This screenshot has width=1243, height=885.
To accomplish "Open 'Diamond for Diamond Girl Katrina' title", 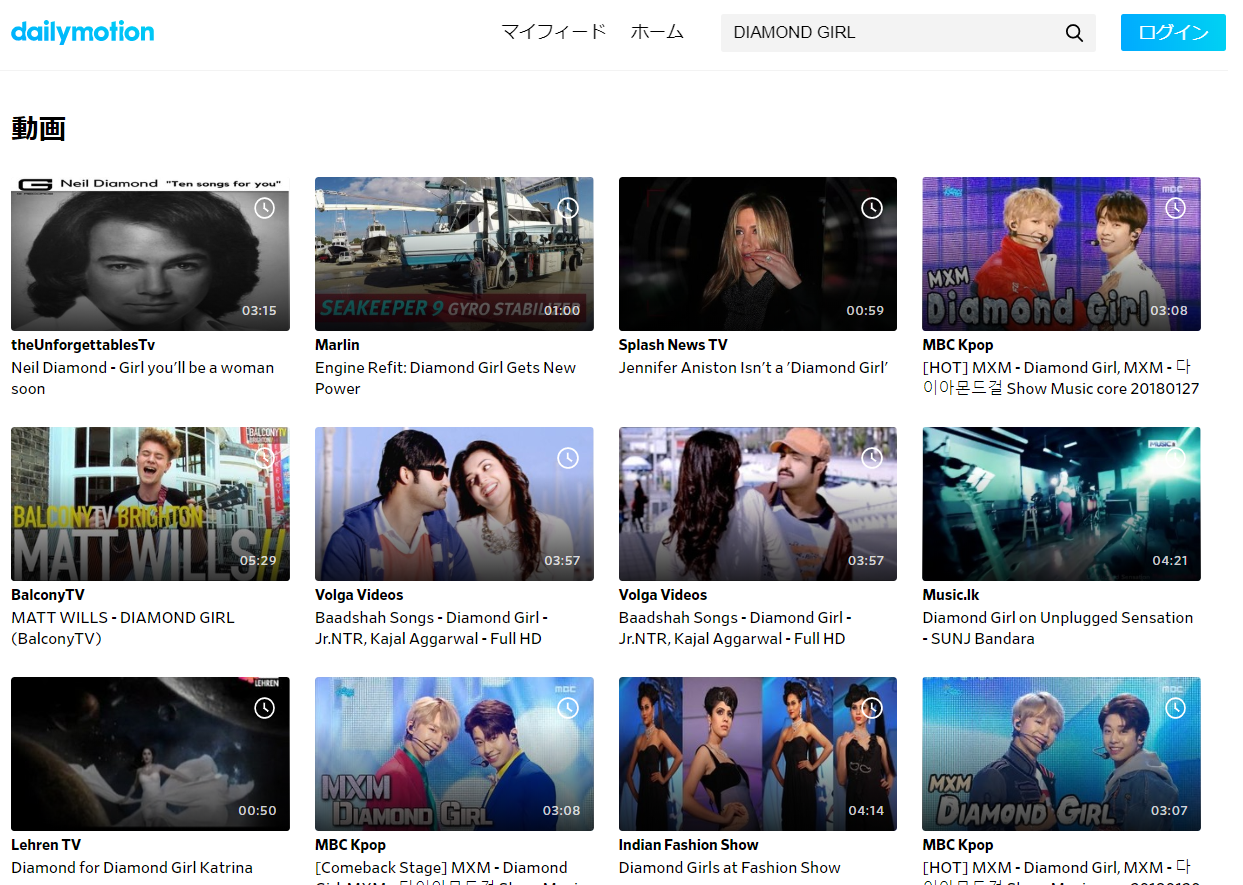I will [x=132, y=868].
